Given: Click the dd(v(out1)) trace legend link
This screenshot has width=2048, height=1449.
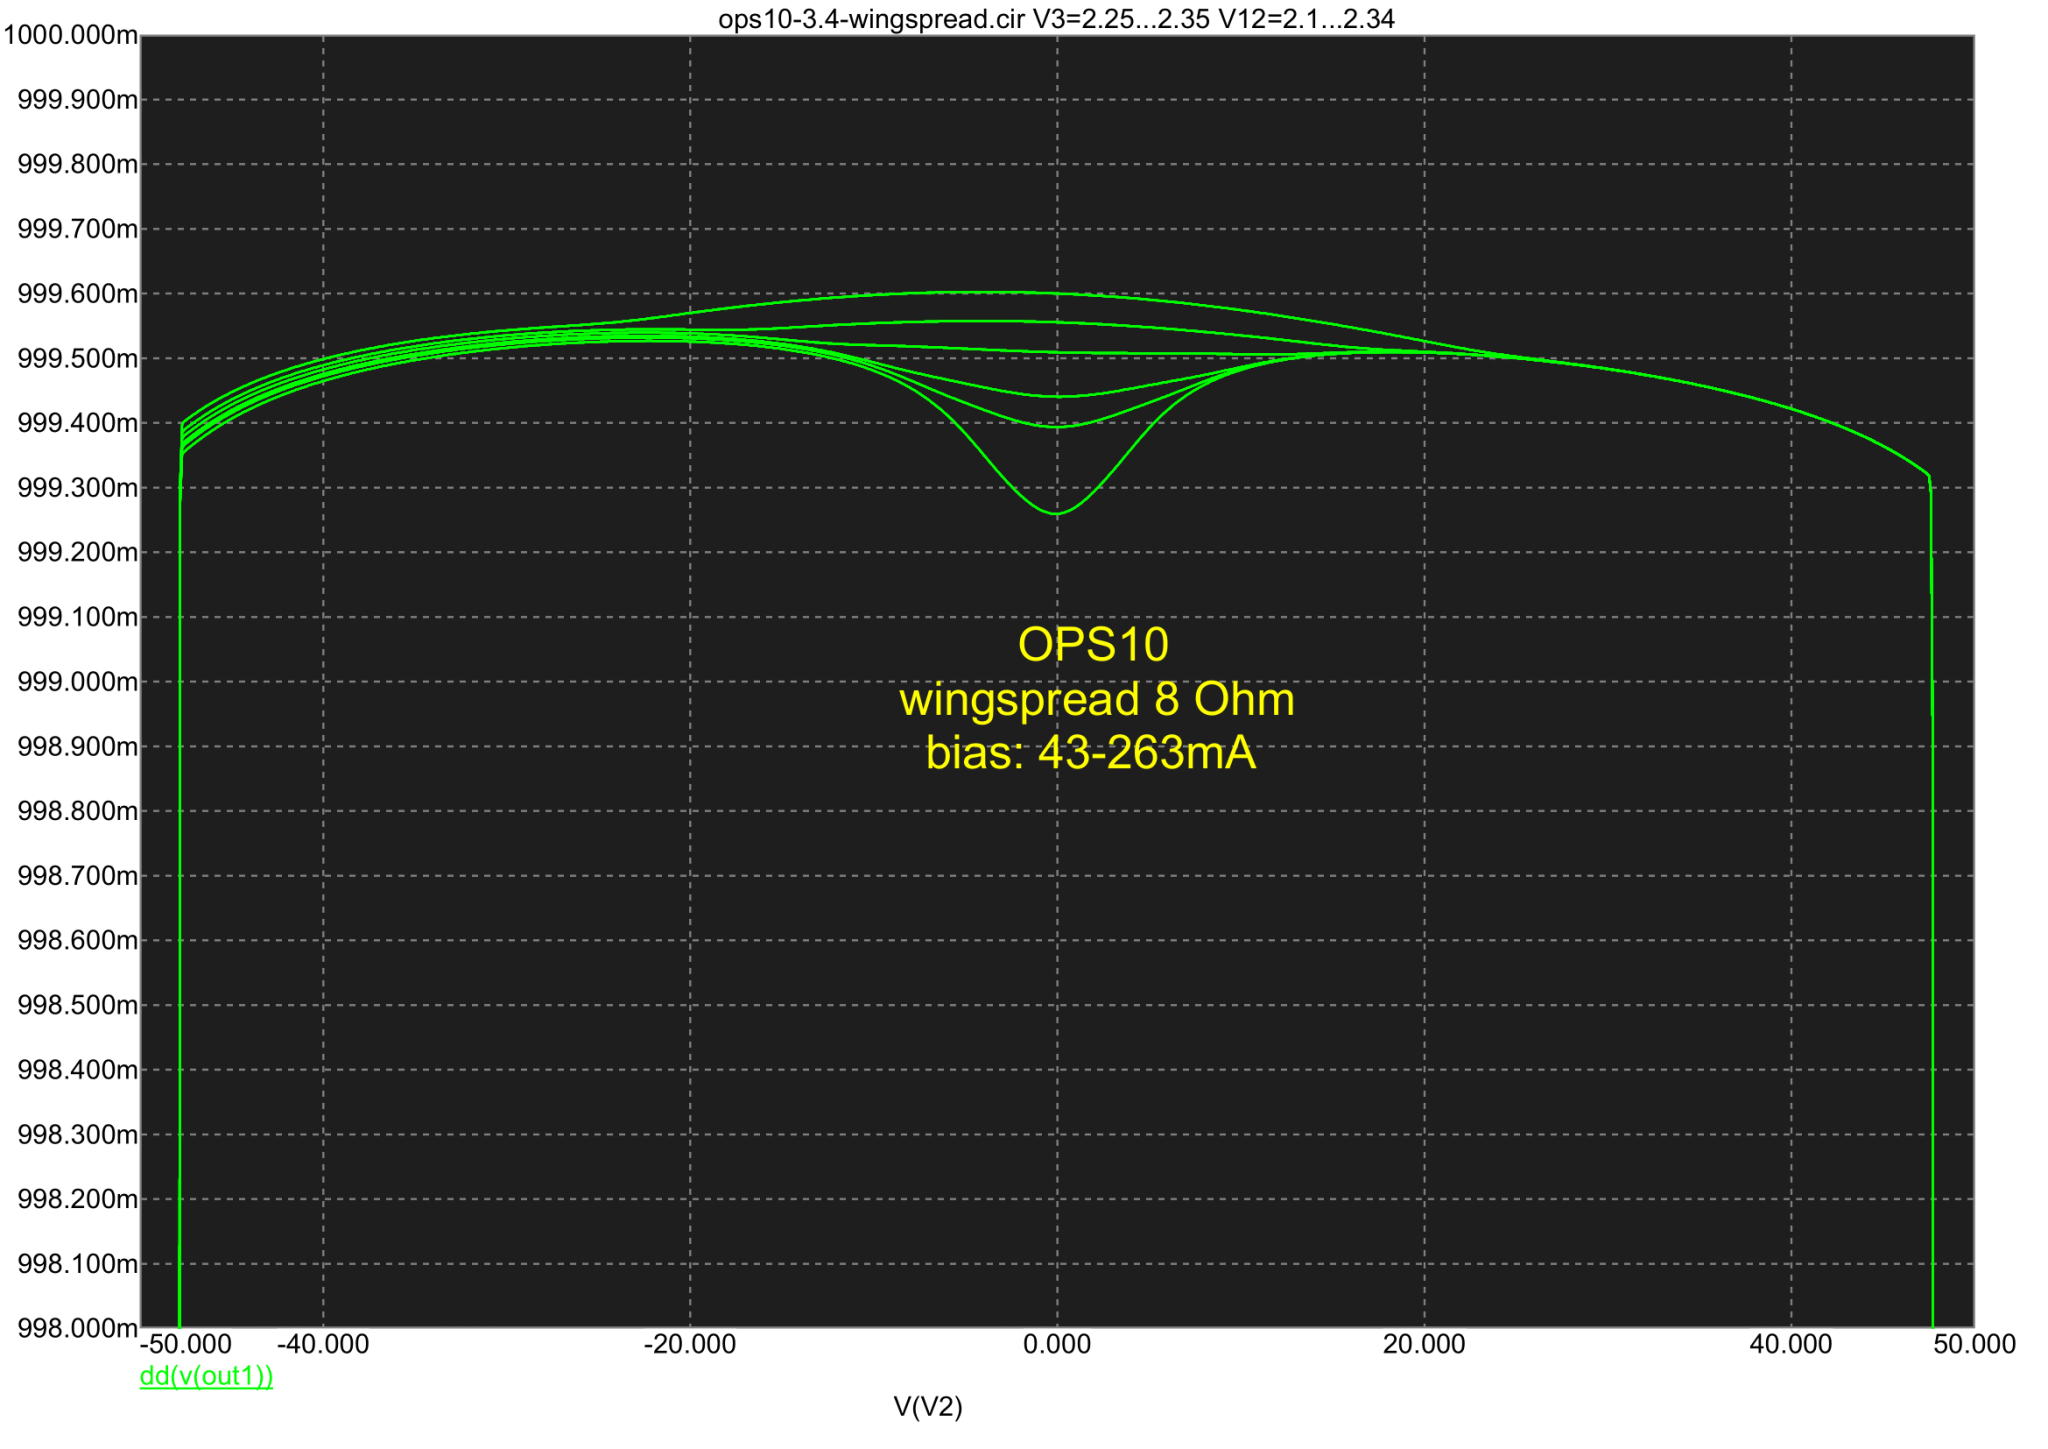Looking at the screenshot, I should point(206,1376).
